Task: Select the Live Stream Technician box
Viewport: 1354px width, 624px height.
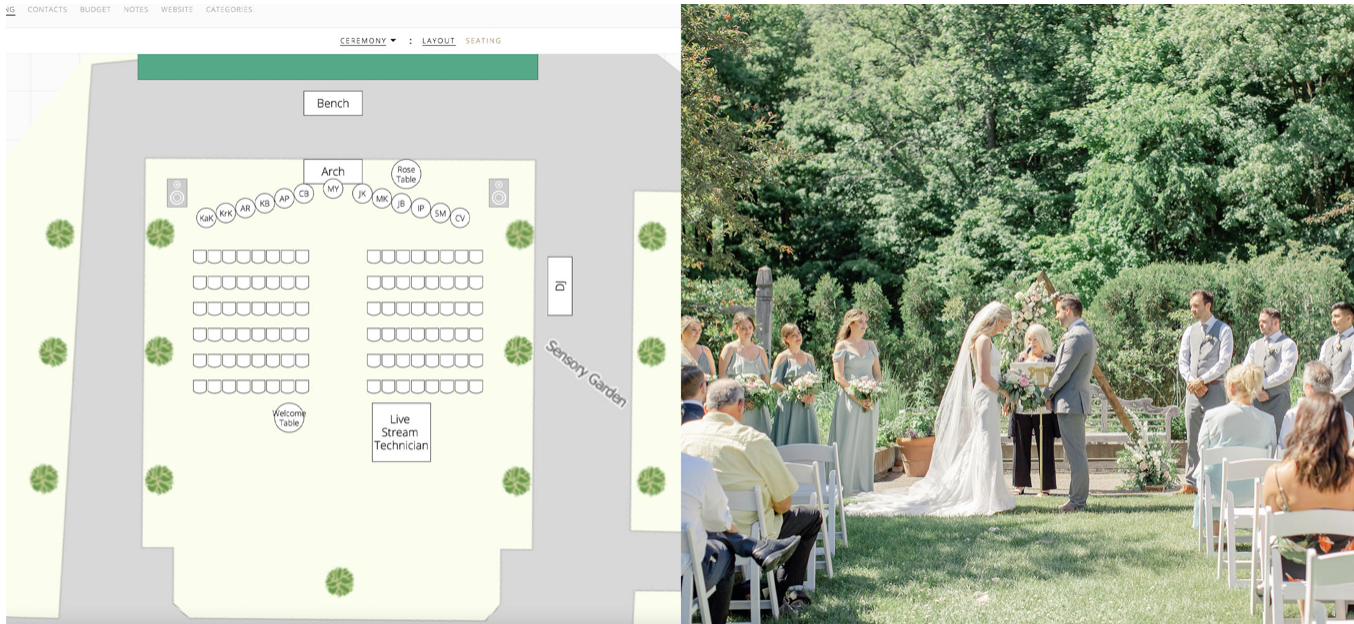Action: tap(401, 432)
